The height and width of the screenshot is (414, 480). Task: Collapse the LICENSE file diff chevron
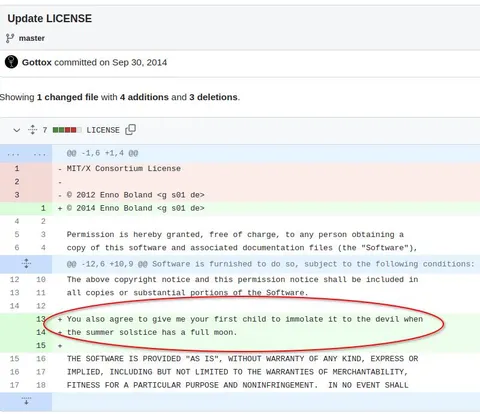pyautogui.click(x=17, y=130)
